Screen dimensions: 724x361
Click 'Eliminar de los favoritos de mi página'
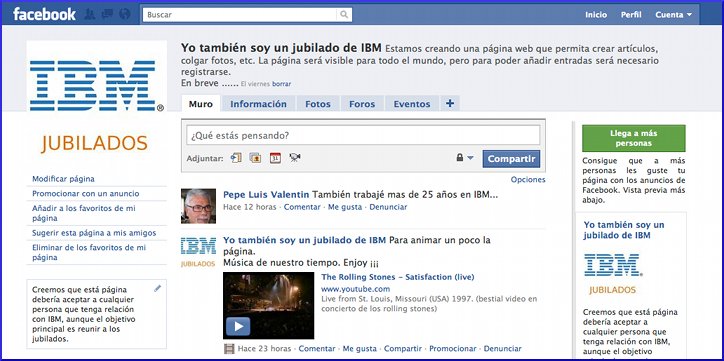89,252
